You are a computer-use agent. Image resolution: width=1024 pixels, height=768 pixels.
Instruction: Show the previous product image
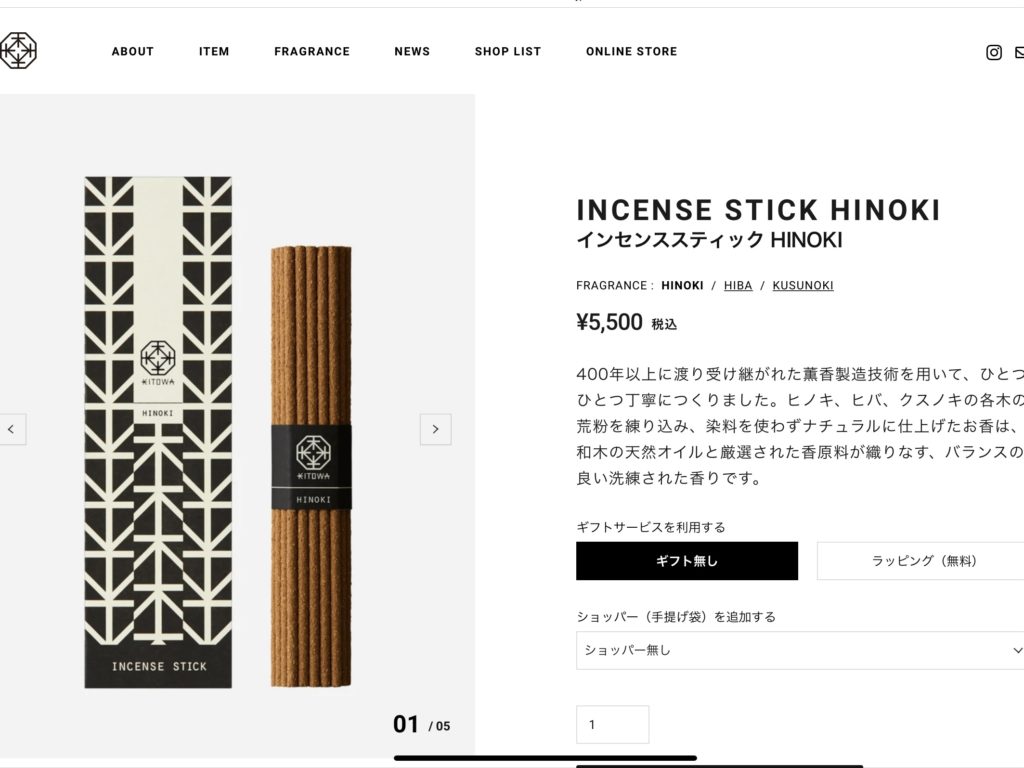point(12,429)
